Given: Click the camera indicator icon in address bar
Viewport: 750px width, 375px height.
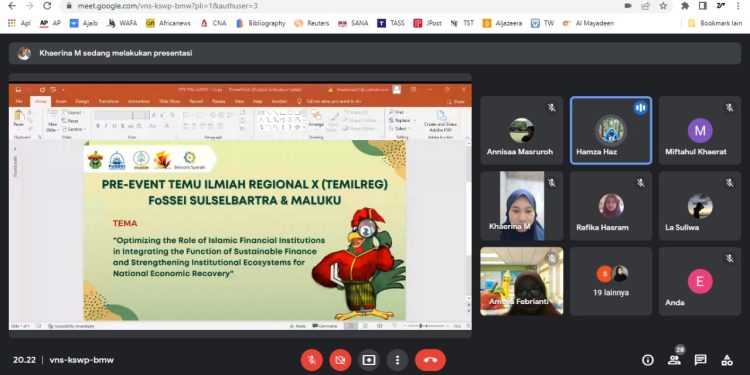Looking at the screenshot, I should coord(628,6).
